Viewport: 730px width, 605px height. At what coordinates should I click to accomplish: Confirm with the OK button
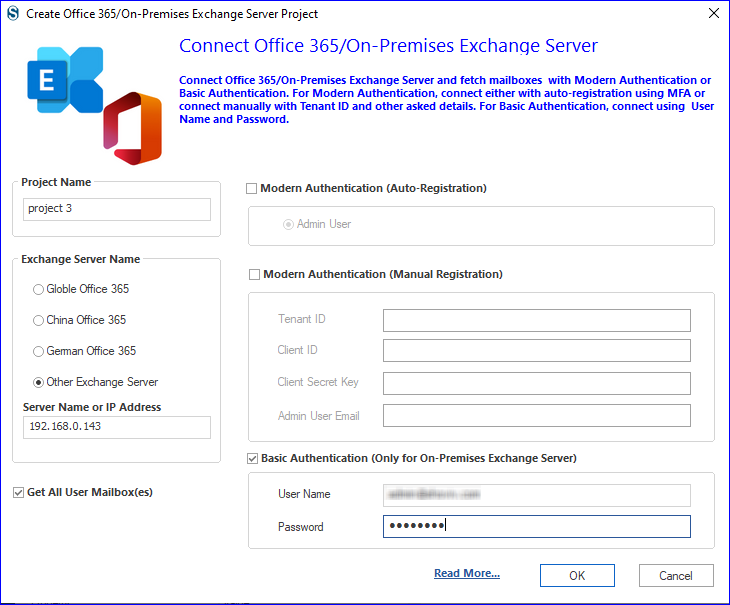[577, 576]
